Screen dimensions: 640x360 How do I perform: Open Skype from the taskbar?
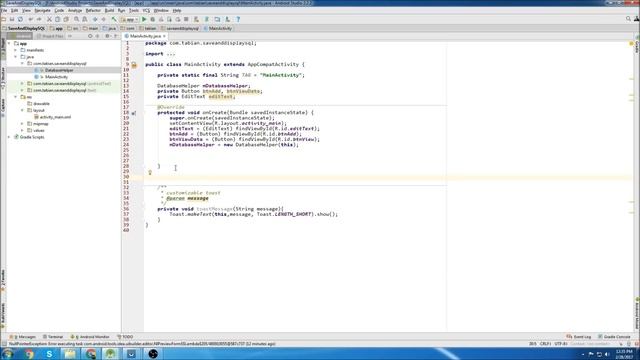click(49, 354)
